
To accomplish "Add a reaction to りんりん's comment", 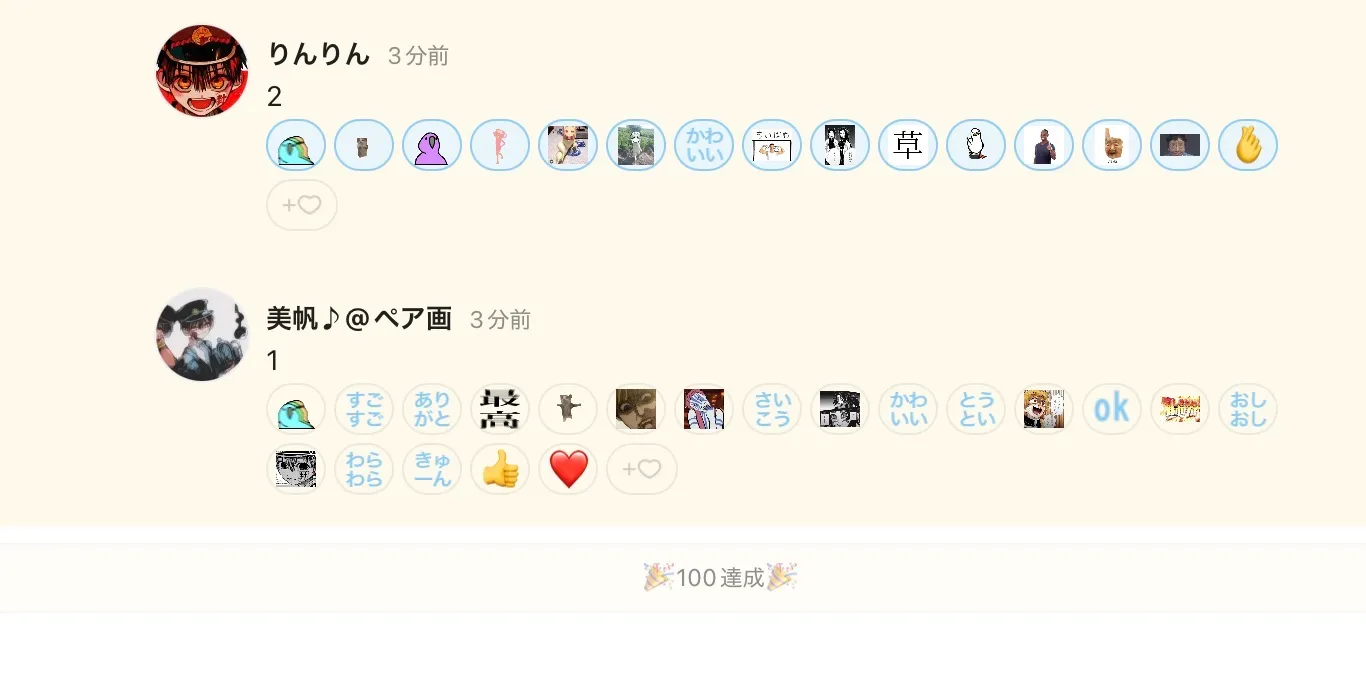I will coord(302,205).
